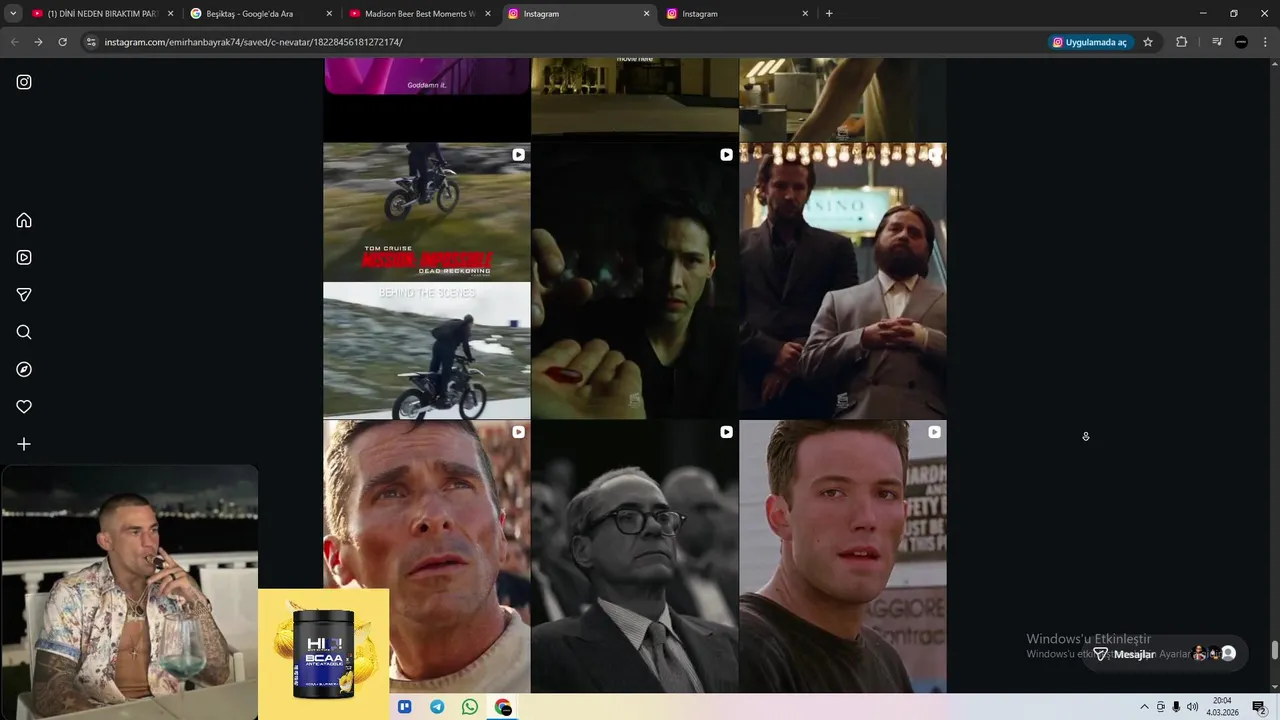Open the volume control in system tray
The width and height of the screenshot is (1280, 720).
(1192, 707)
